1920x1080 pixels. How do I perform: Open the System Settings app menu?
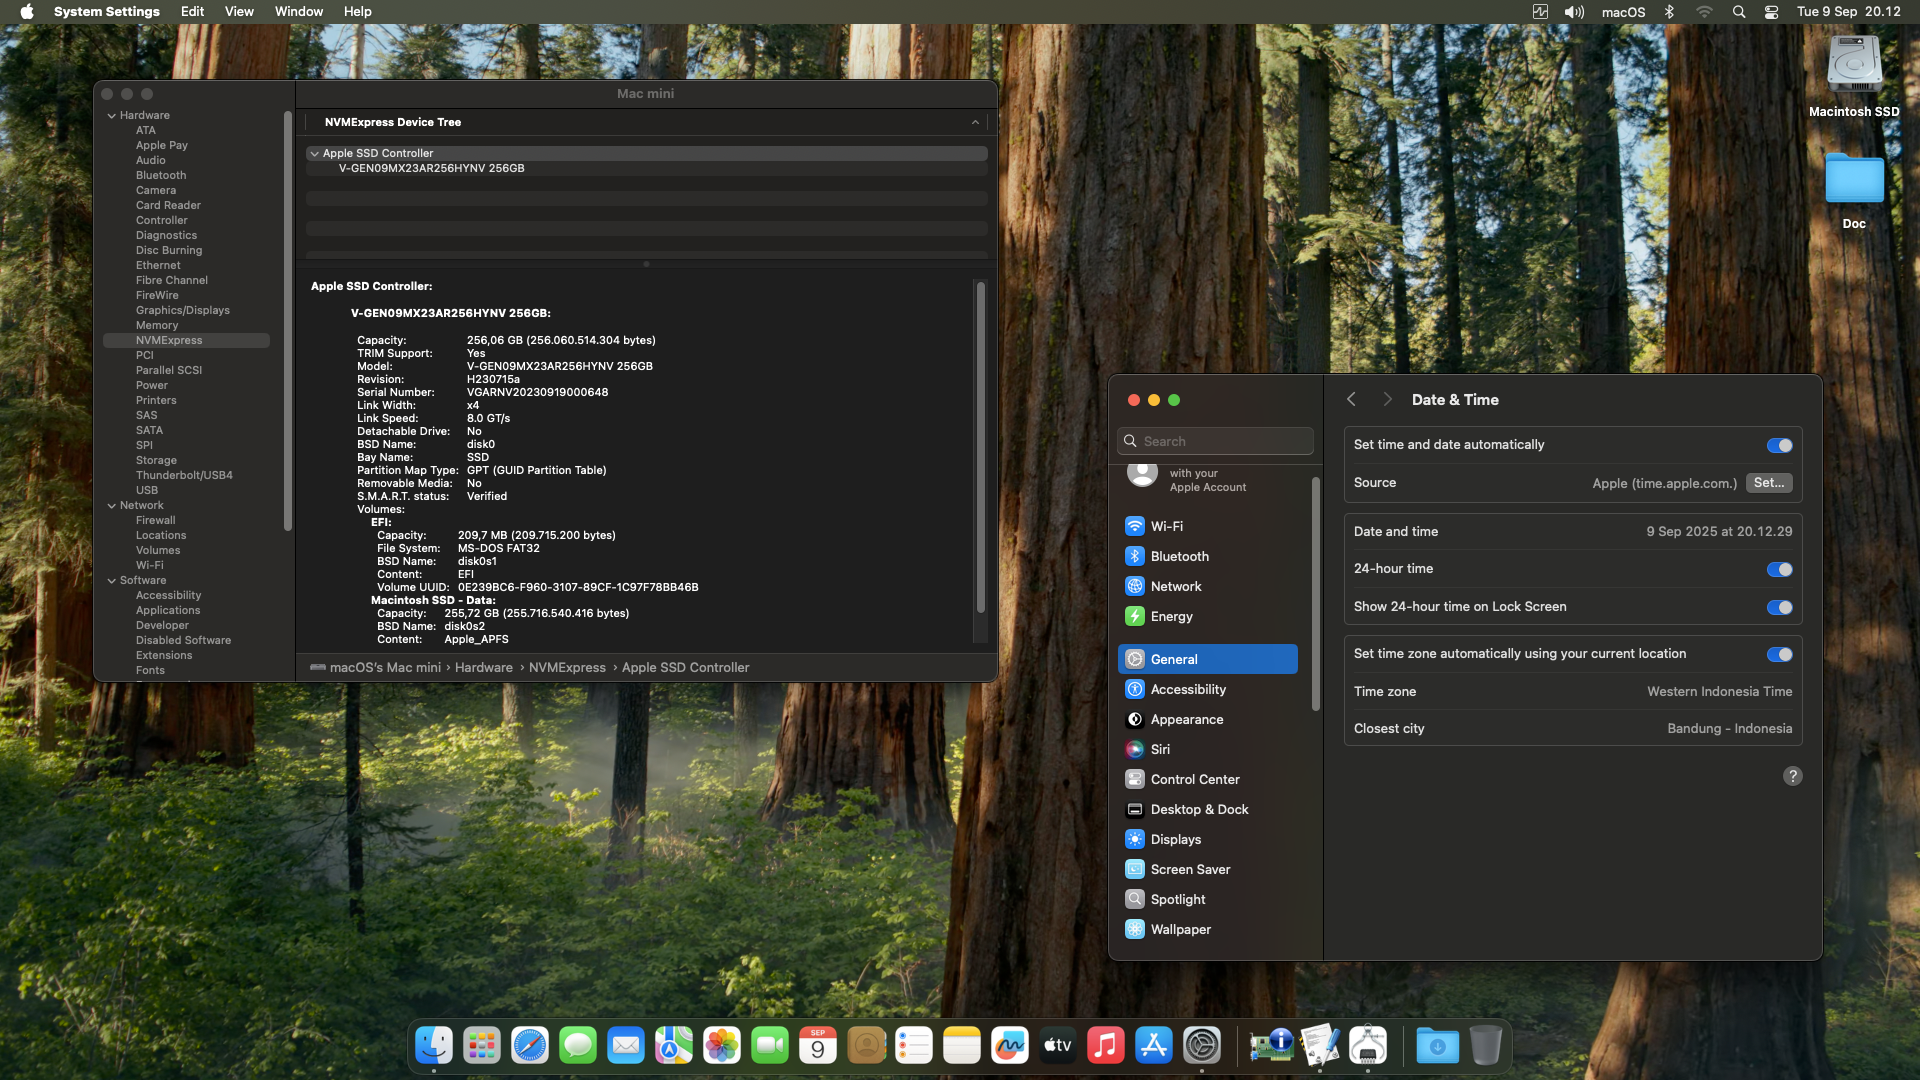click(107, 12)
